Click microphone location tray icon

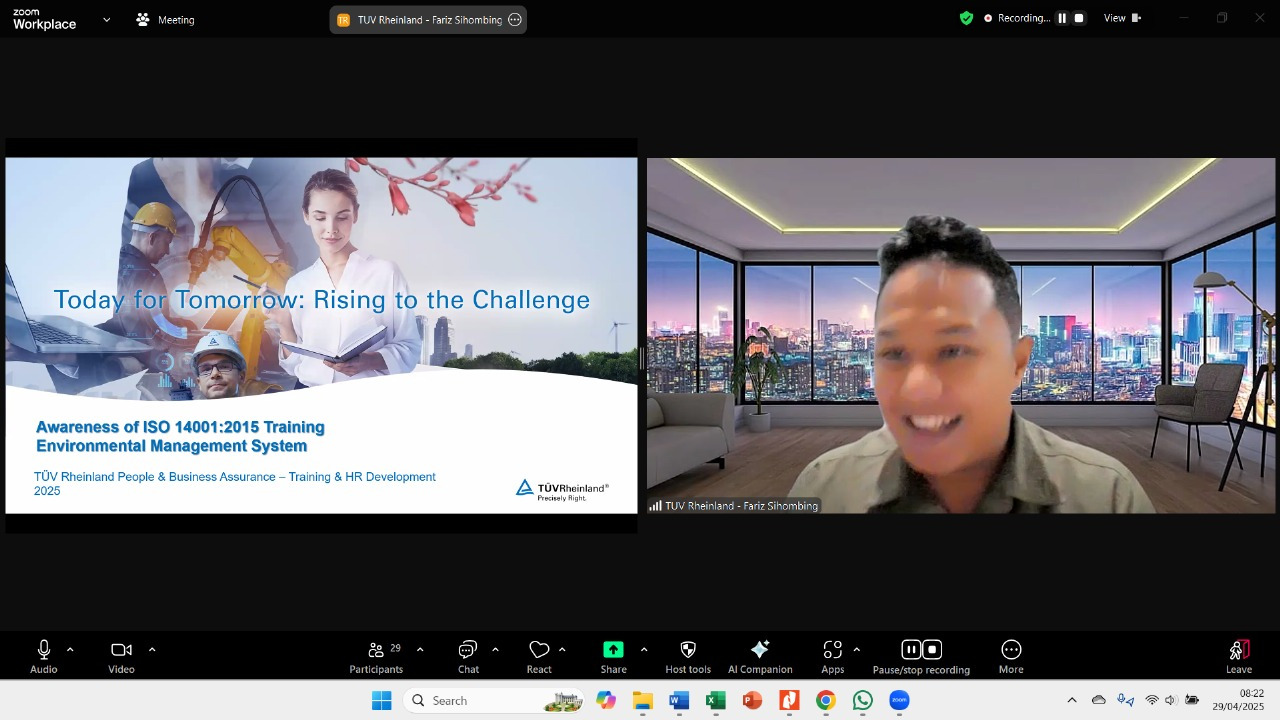pyautogui.click(x=1125, y=700)
